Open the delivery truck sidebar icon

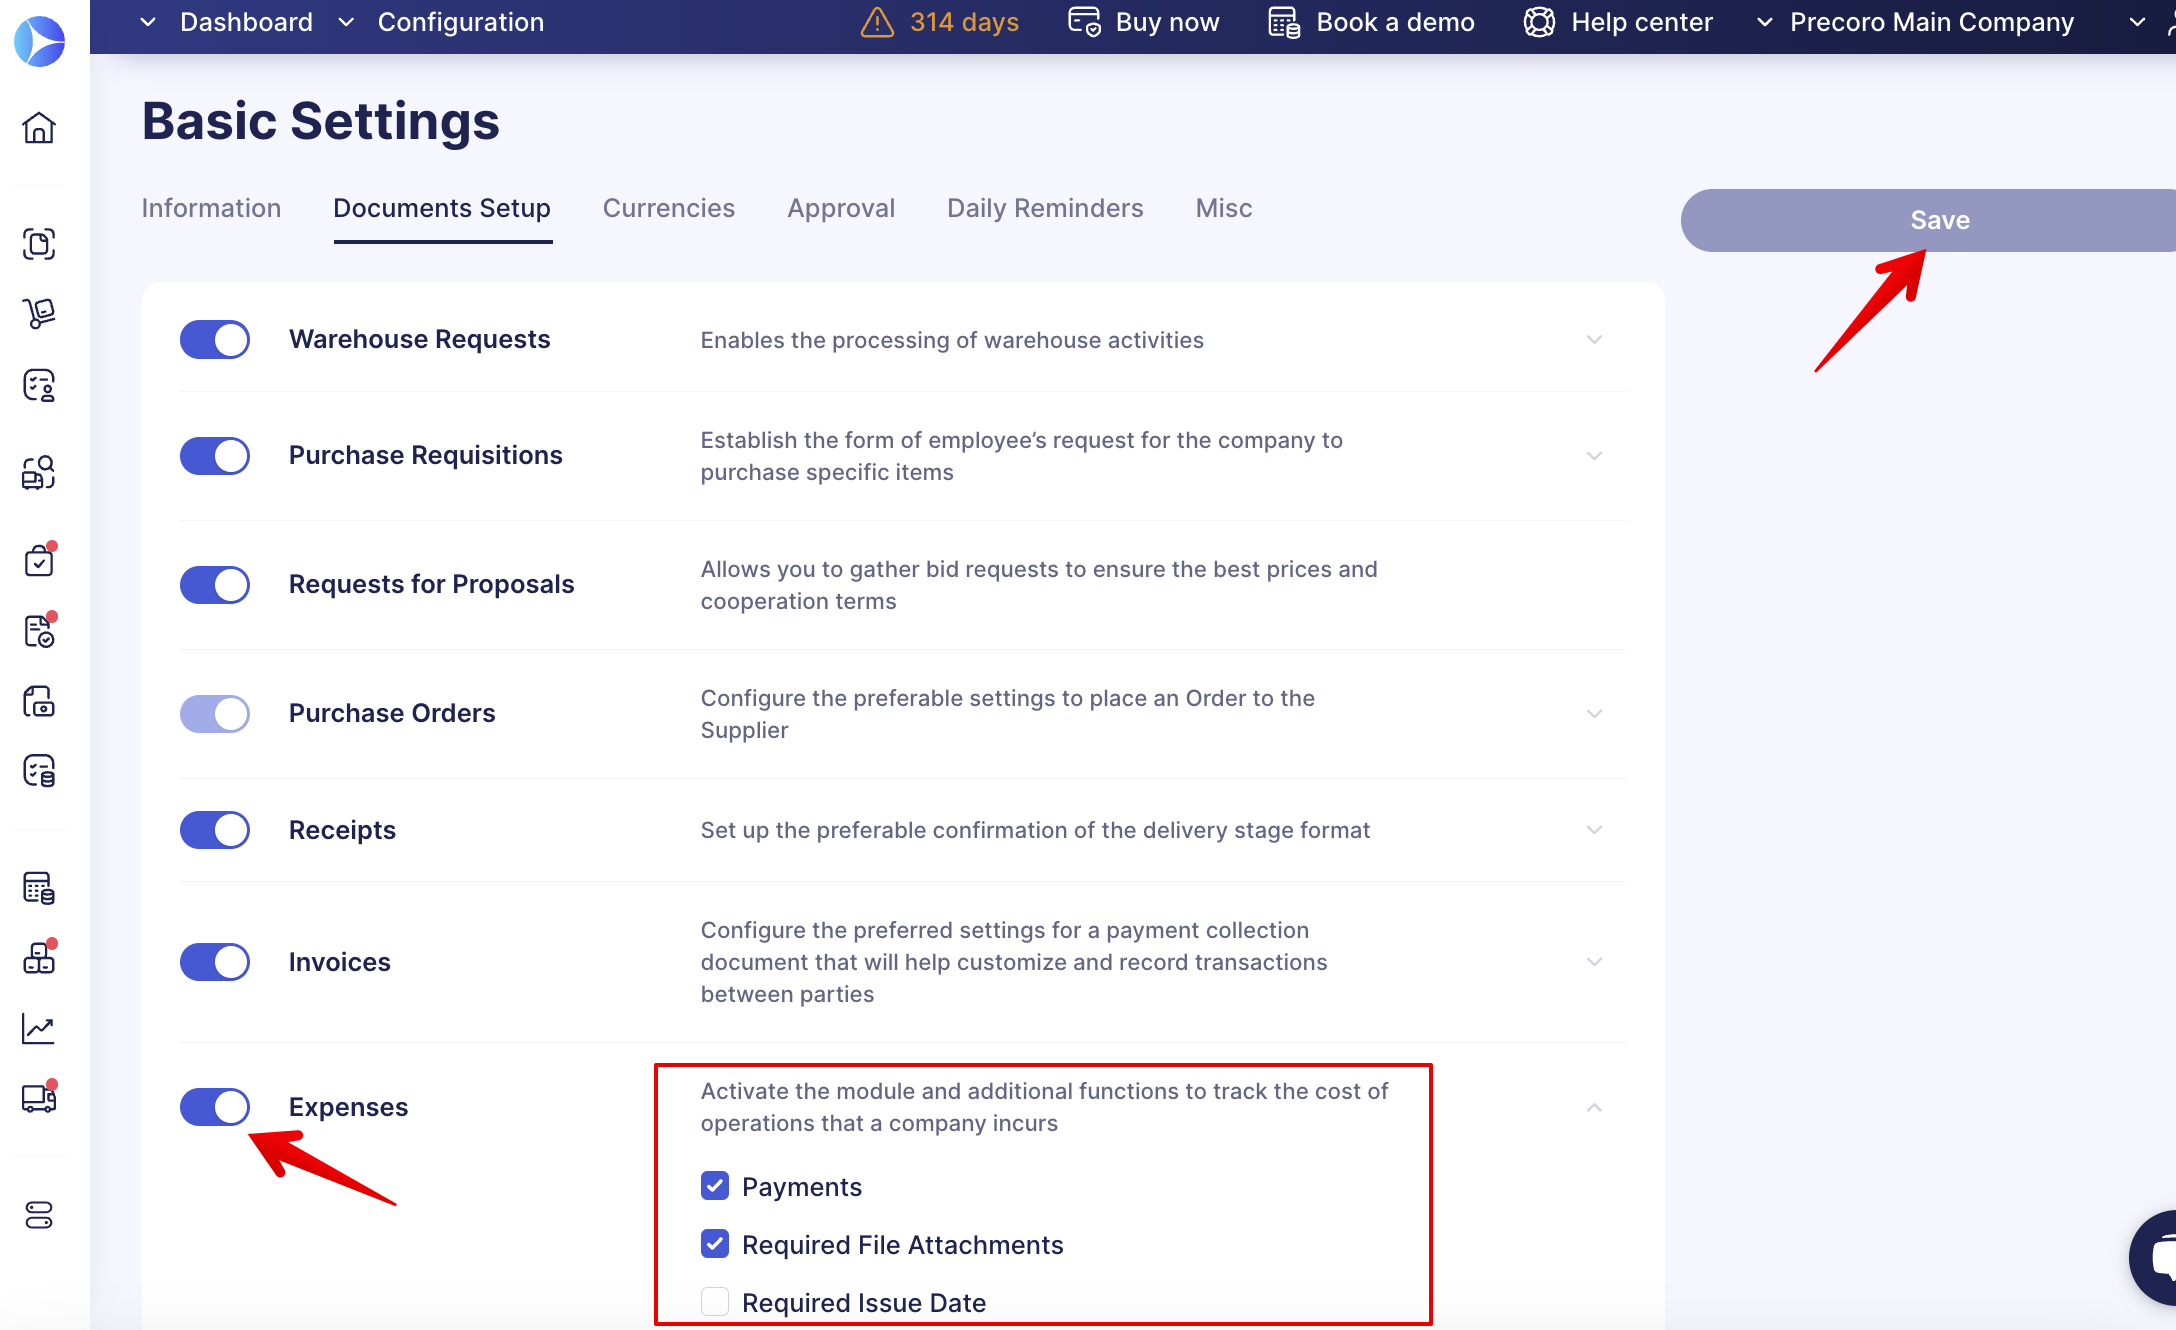(39, 1098)
